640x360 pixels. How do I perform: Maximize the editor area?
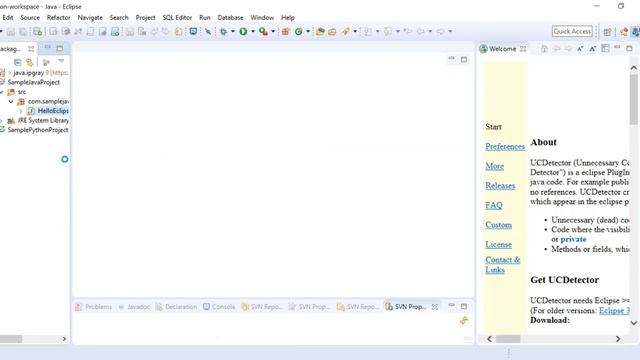(x=464, y=60)
